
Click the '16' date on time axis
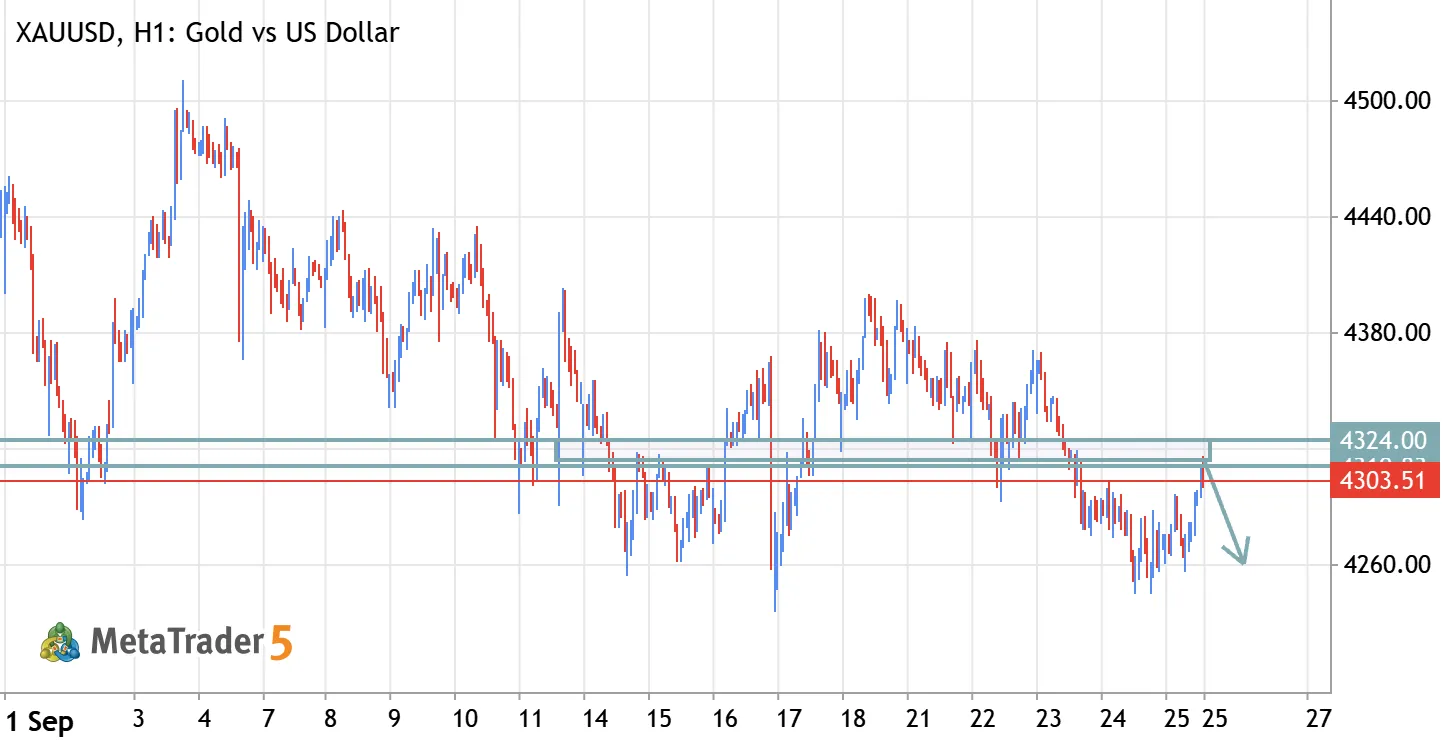(x=724, y=718)
